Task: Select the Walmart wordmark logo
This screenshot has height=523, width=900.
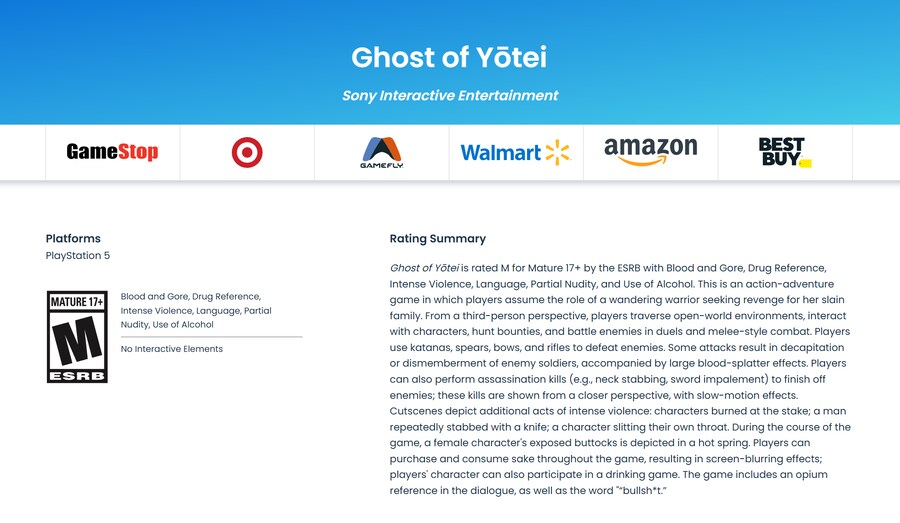Action: pos(501,153)
